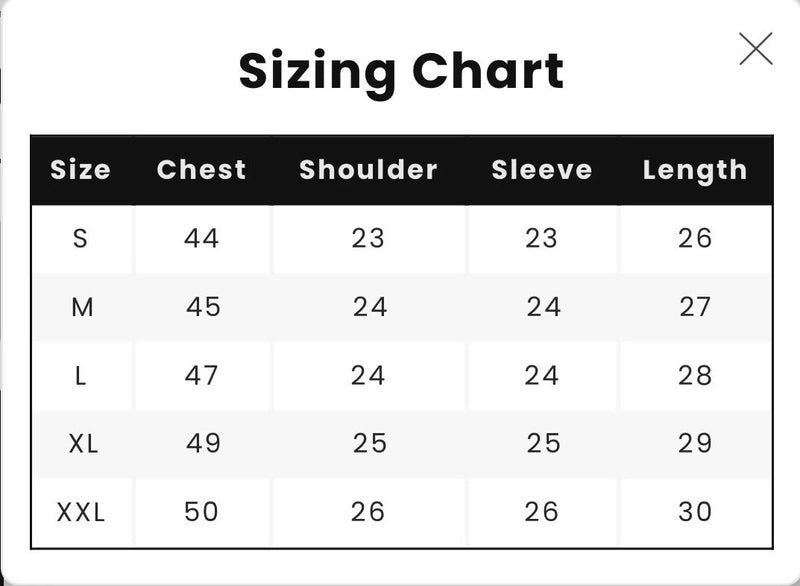
Task: Close the Sizing Chart popup
Action: (755, 48)
